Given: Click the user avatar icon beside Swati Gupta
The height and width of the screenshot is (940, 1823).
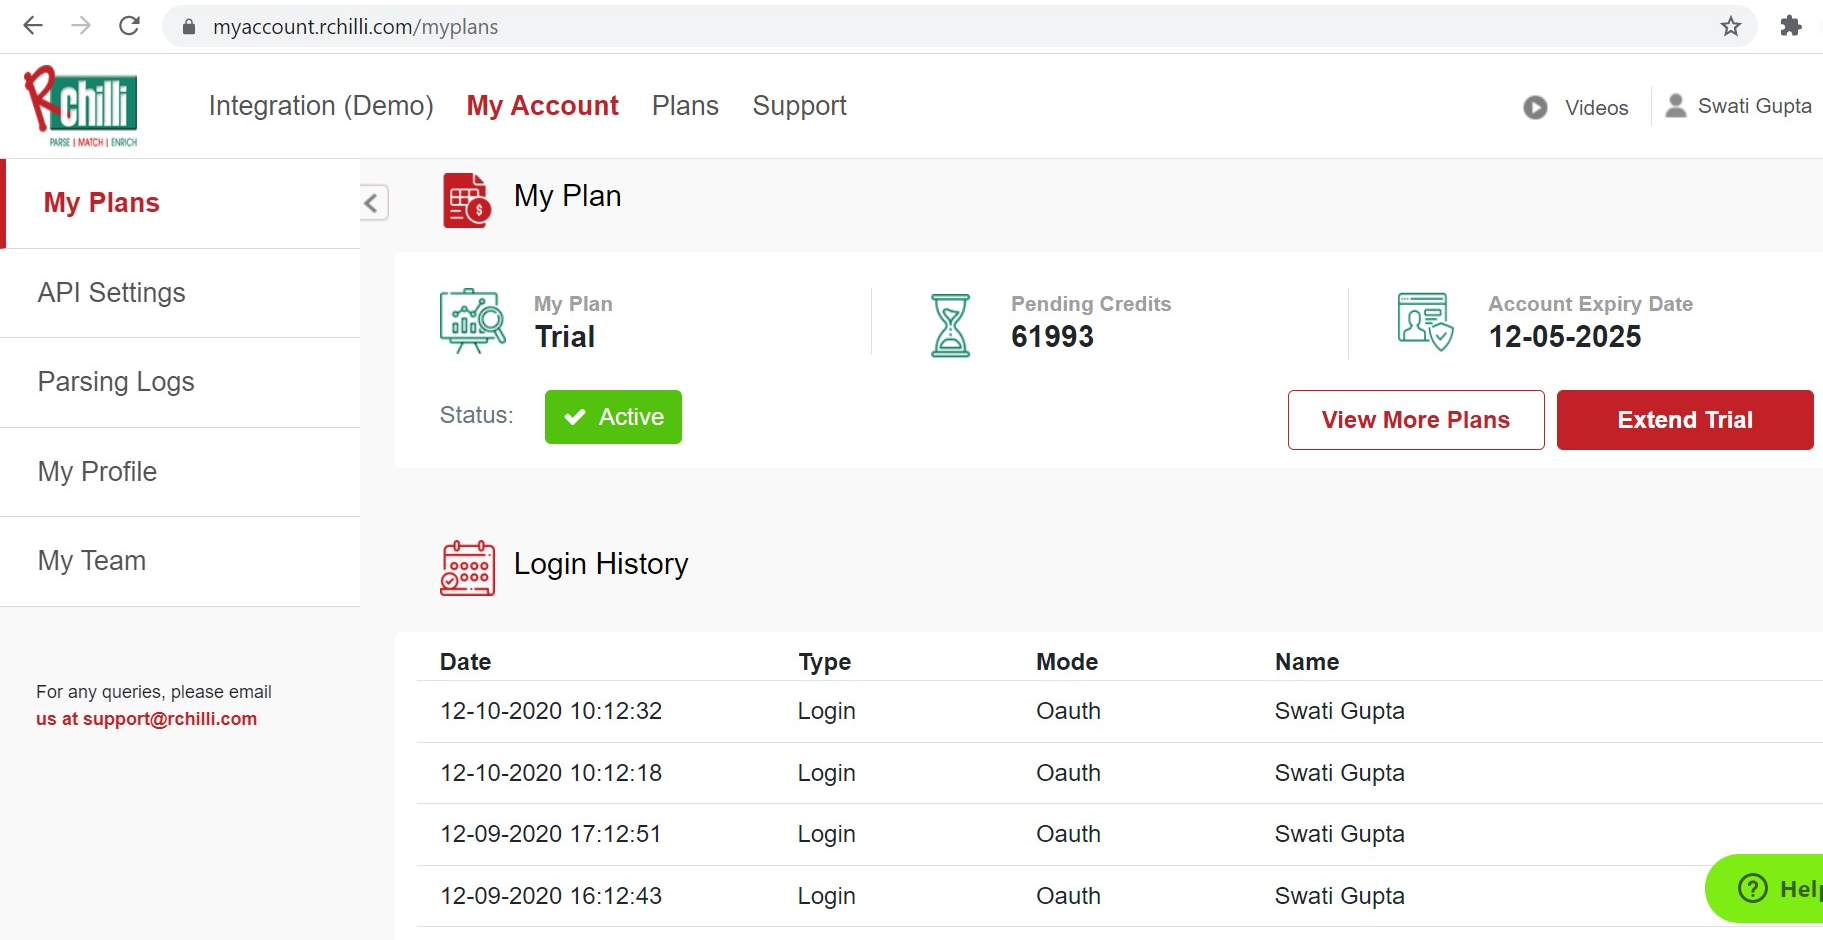Looking at the screenshot, I should (1676, 105).
